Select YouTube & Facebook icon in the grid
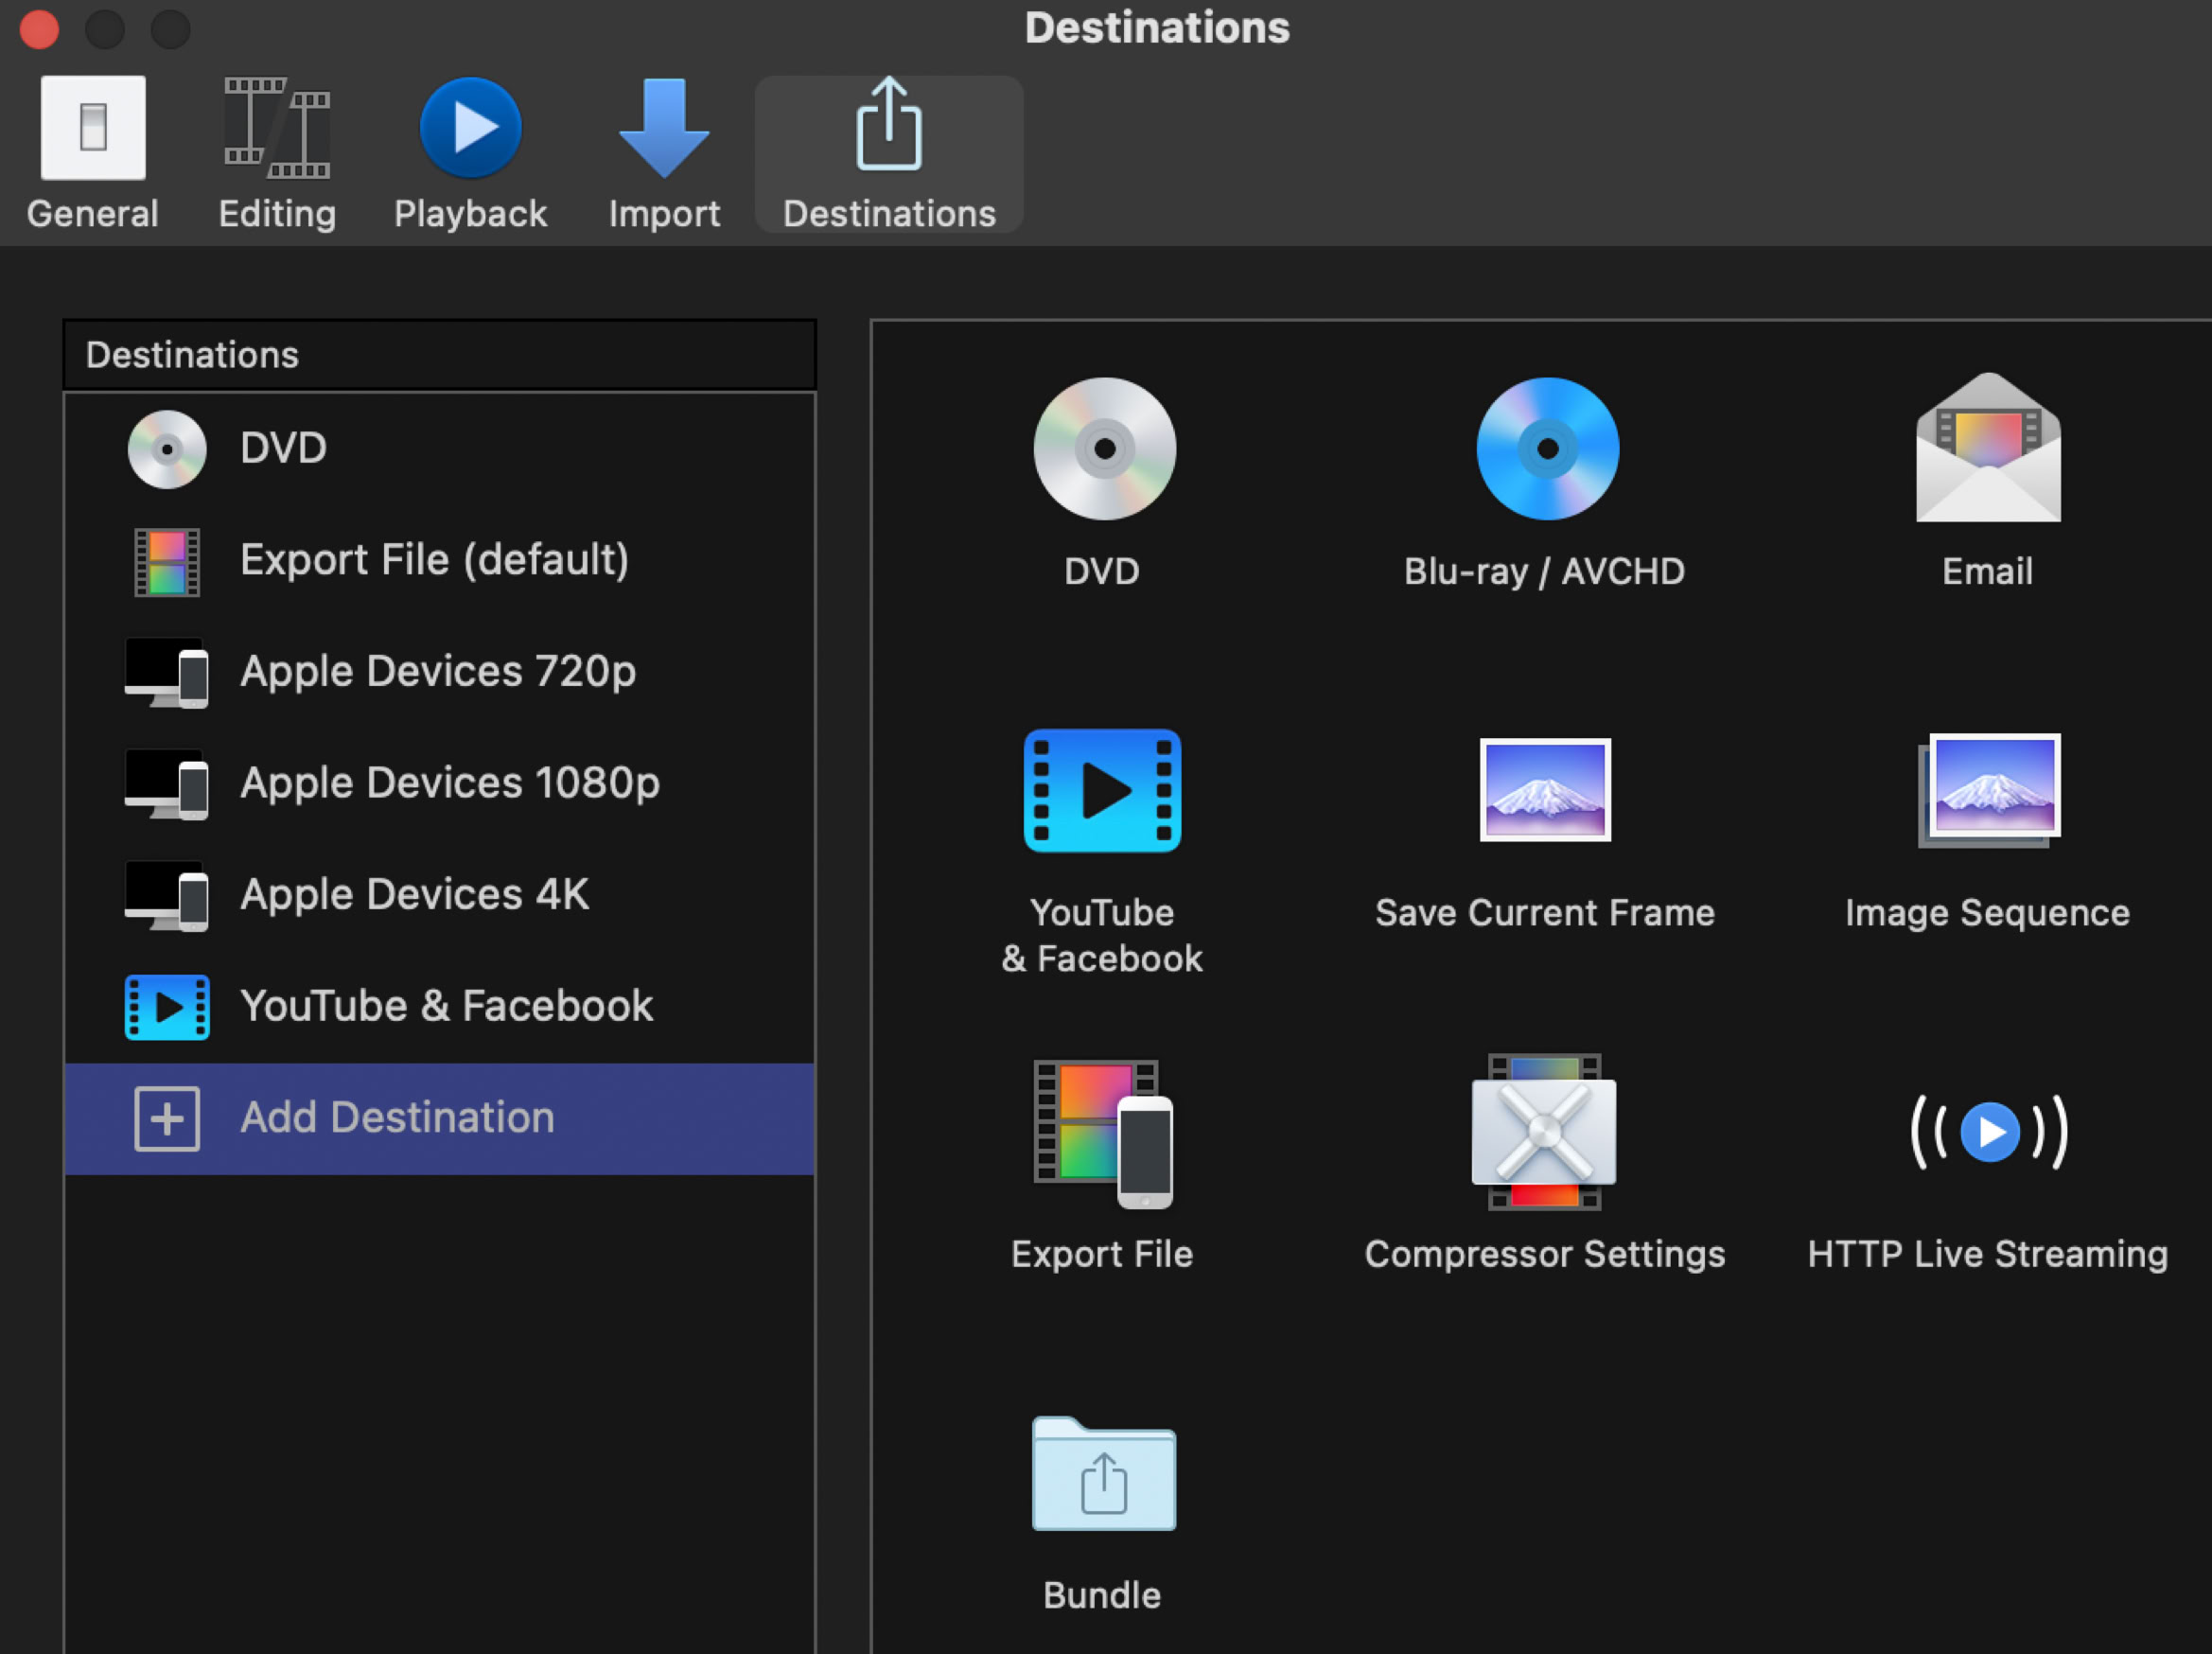Viewport: 2212px width, 1654px height. click(1103, 790)
